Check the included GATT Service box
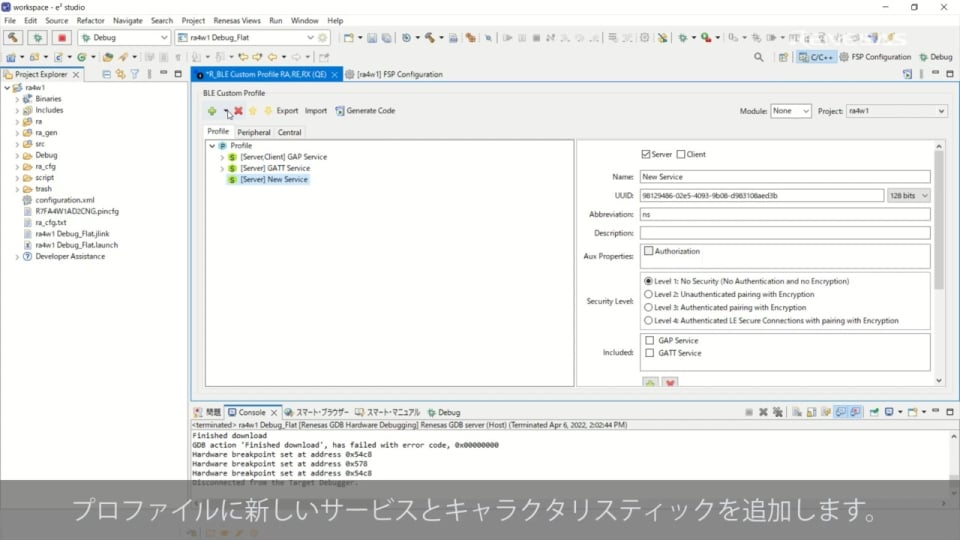Image resolution: width=960 pixels, height=540 pixels. click(x=650, y=353)
